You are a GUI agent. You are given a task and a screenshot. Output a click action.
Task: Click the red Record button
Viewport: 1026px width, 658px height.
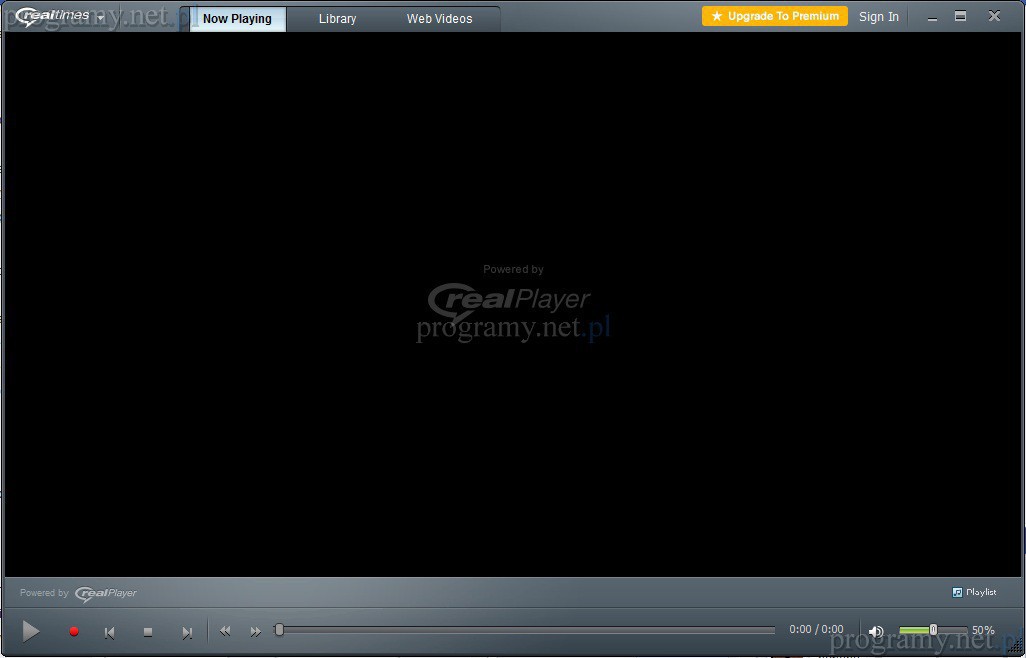click(74, 632)
